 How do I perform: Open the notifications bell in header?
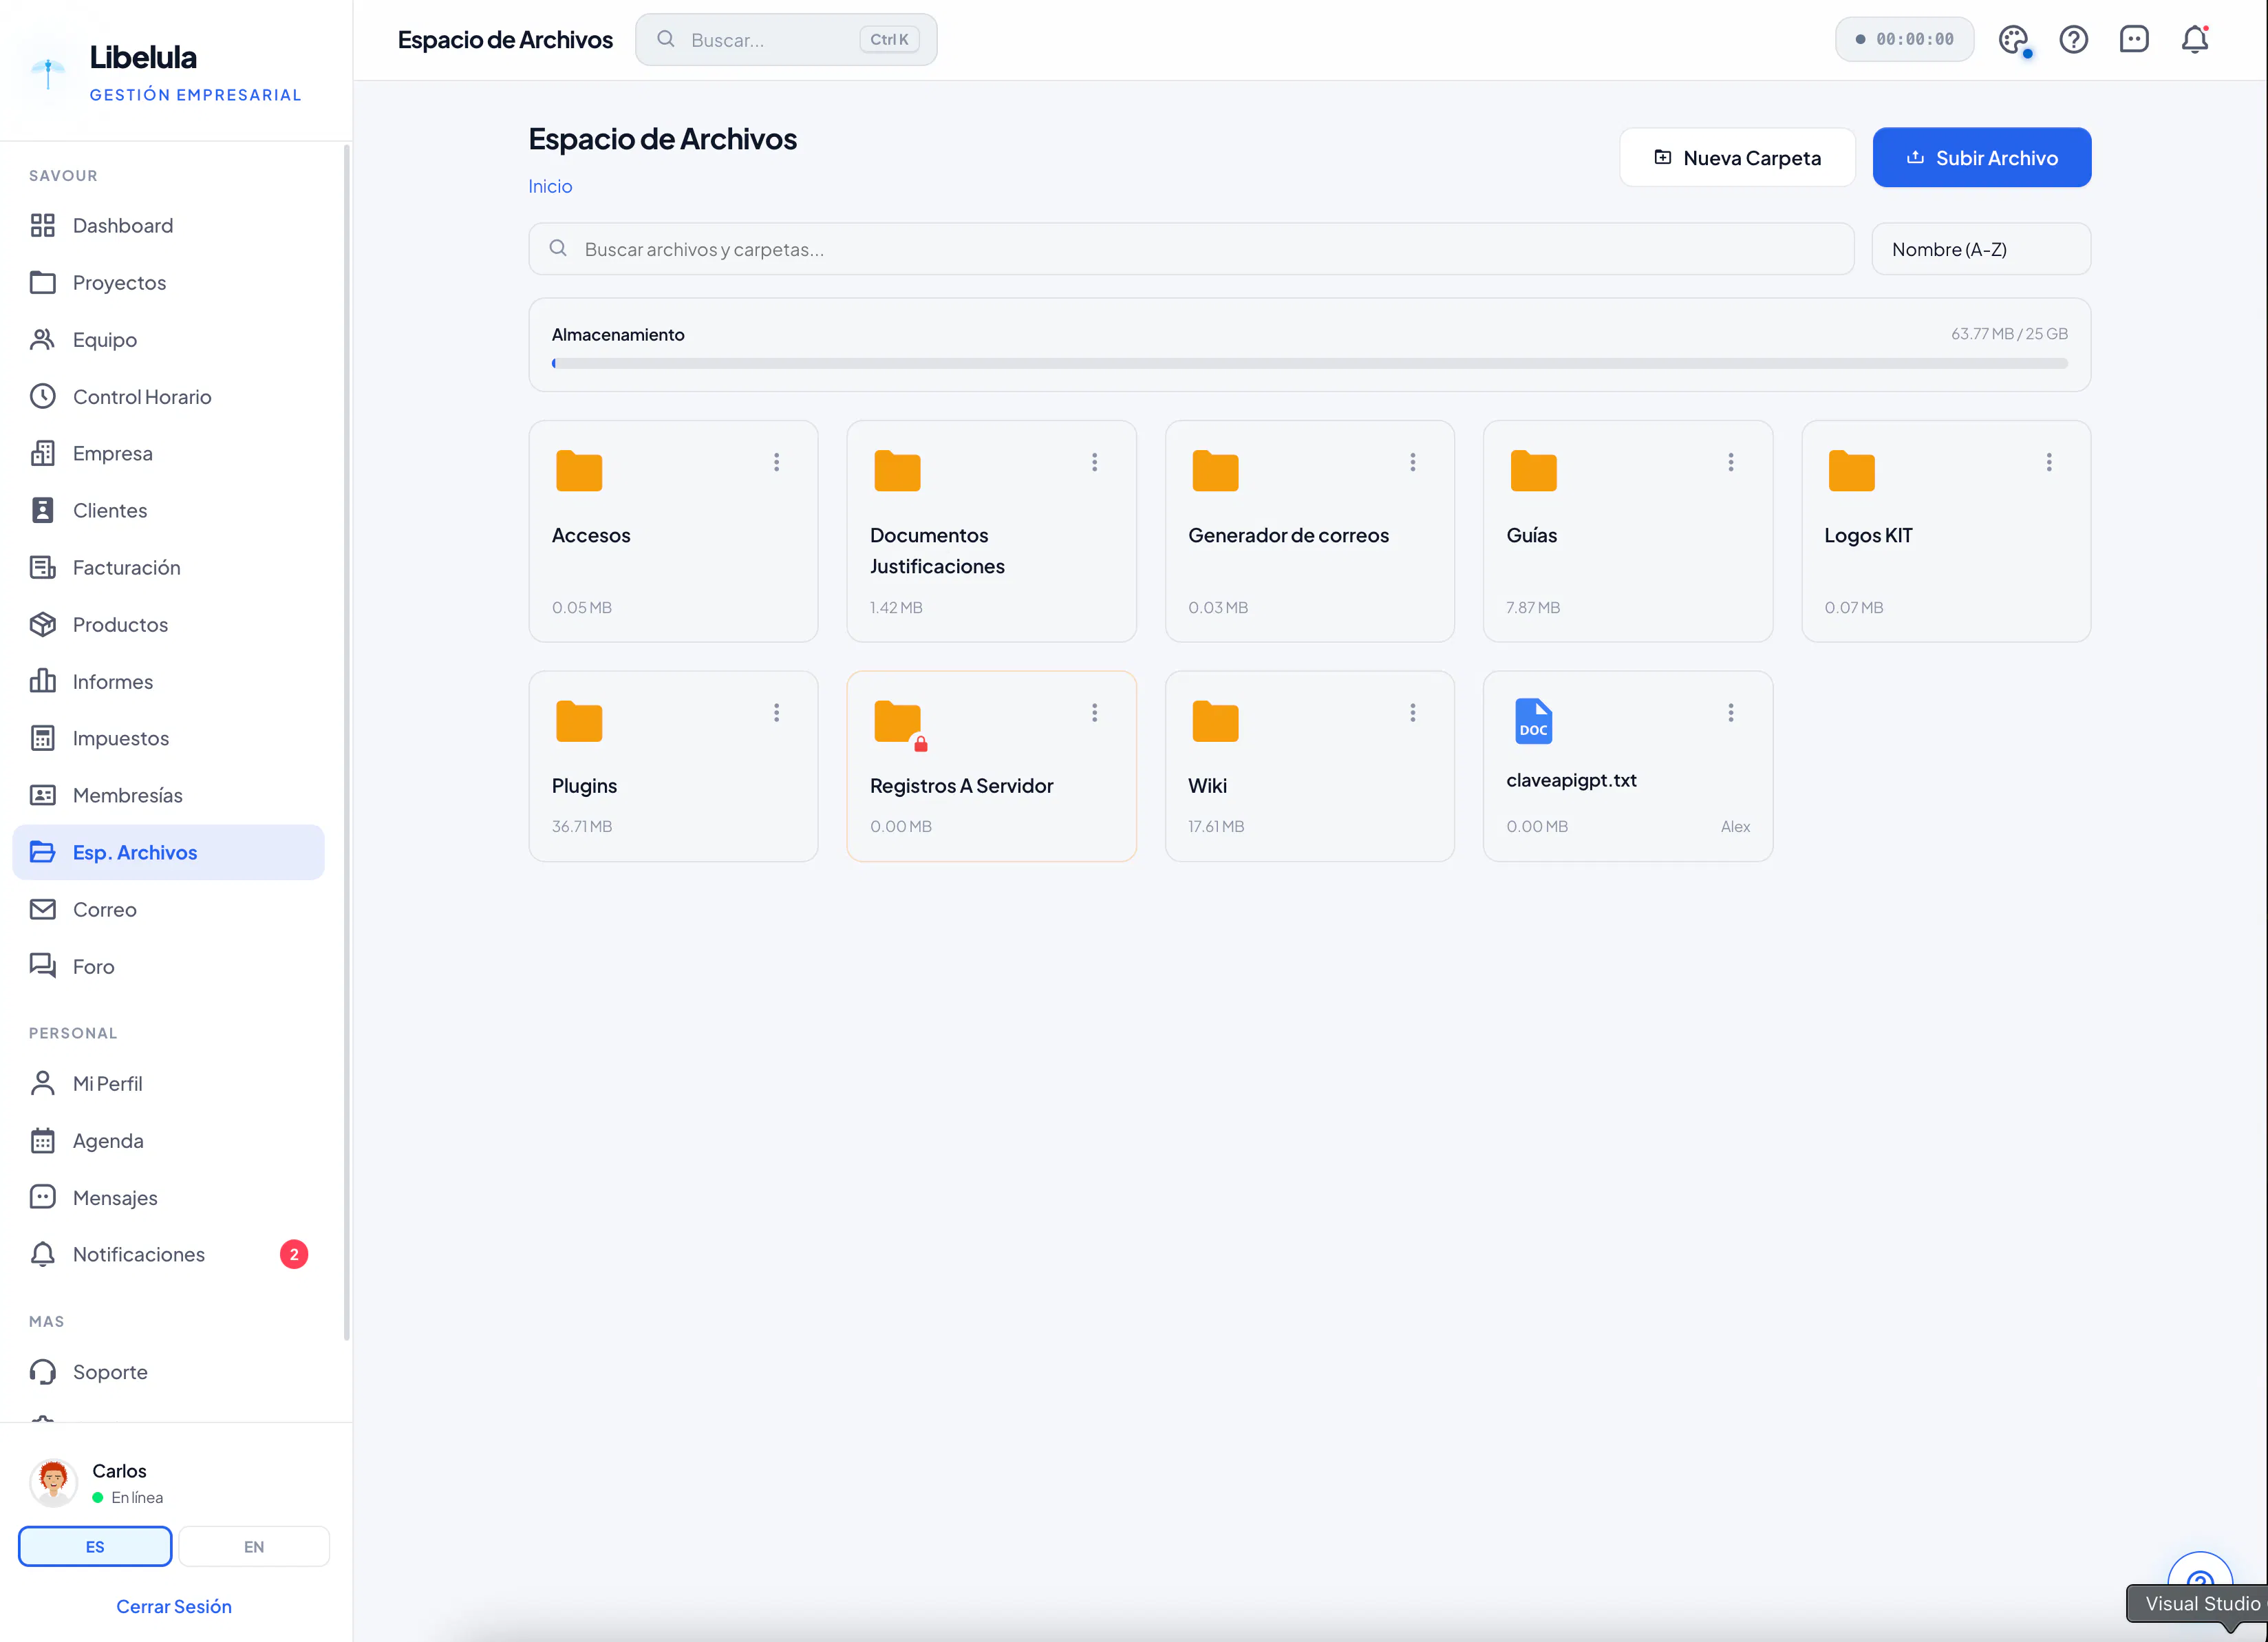pos(2194,40)
